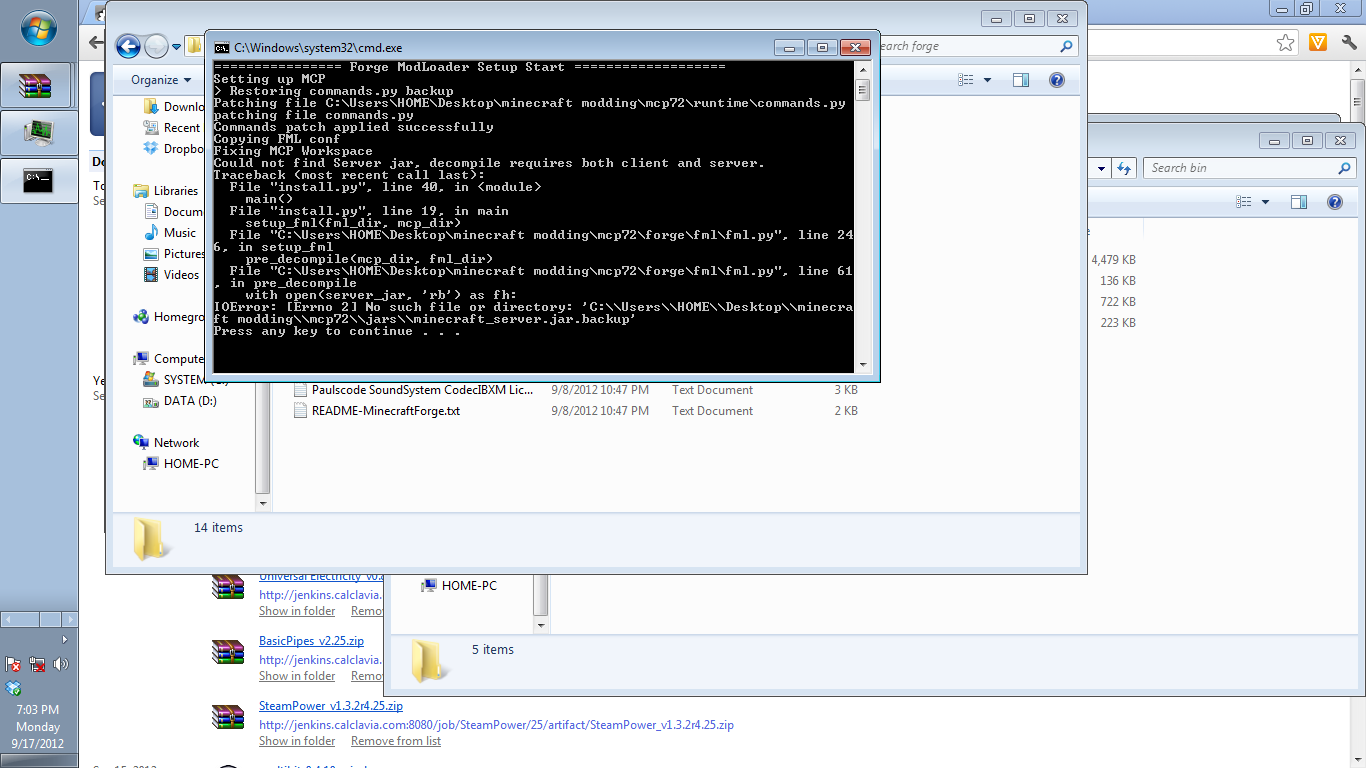Image resolution: width=1366 pixels, height=768 pixels.
Task: Click the Explorer Back arrow button
Action: 128,46
